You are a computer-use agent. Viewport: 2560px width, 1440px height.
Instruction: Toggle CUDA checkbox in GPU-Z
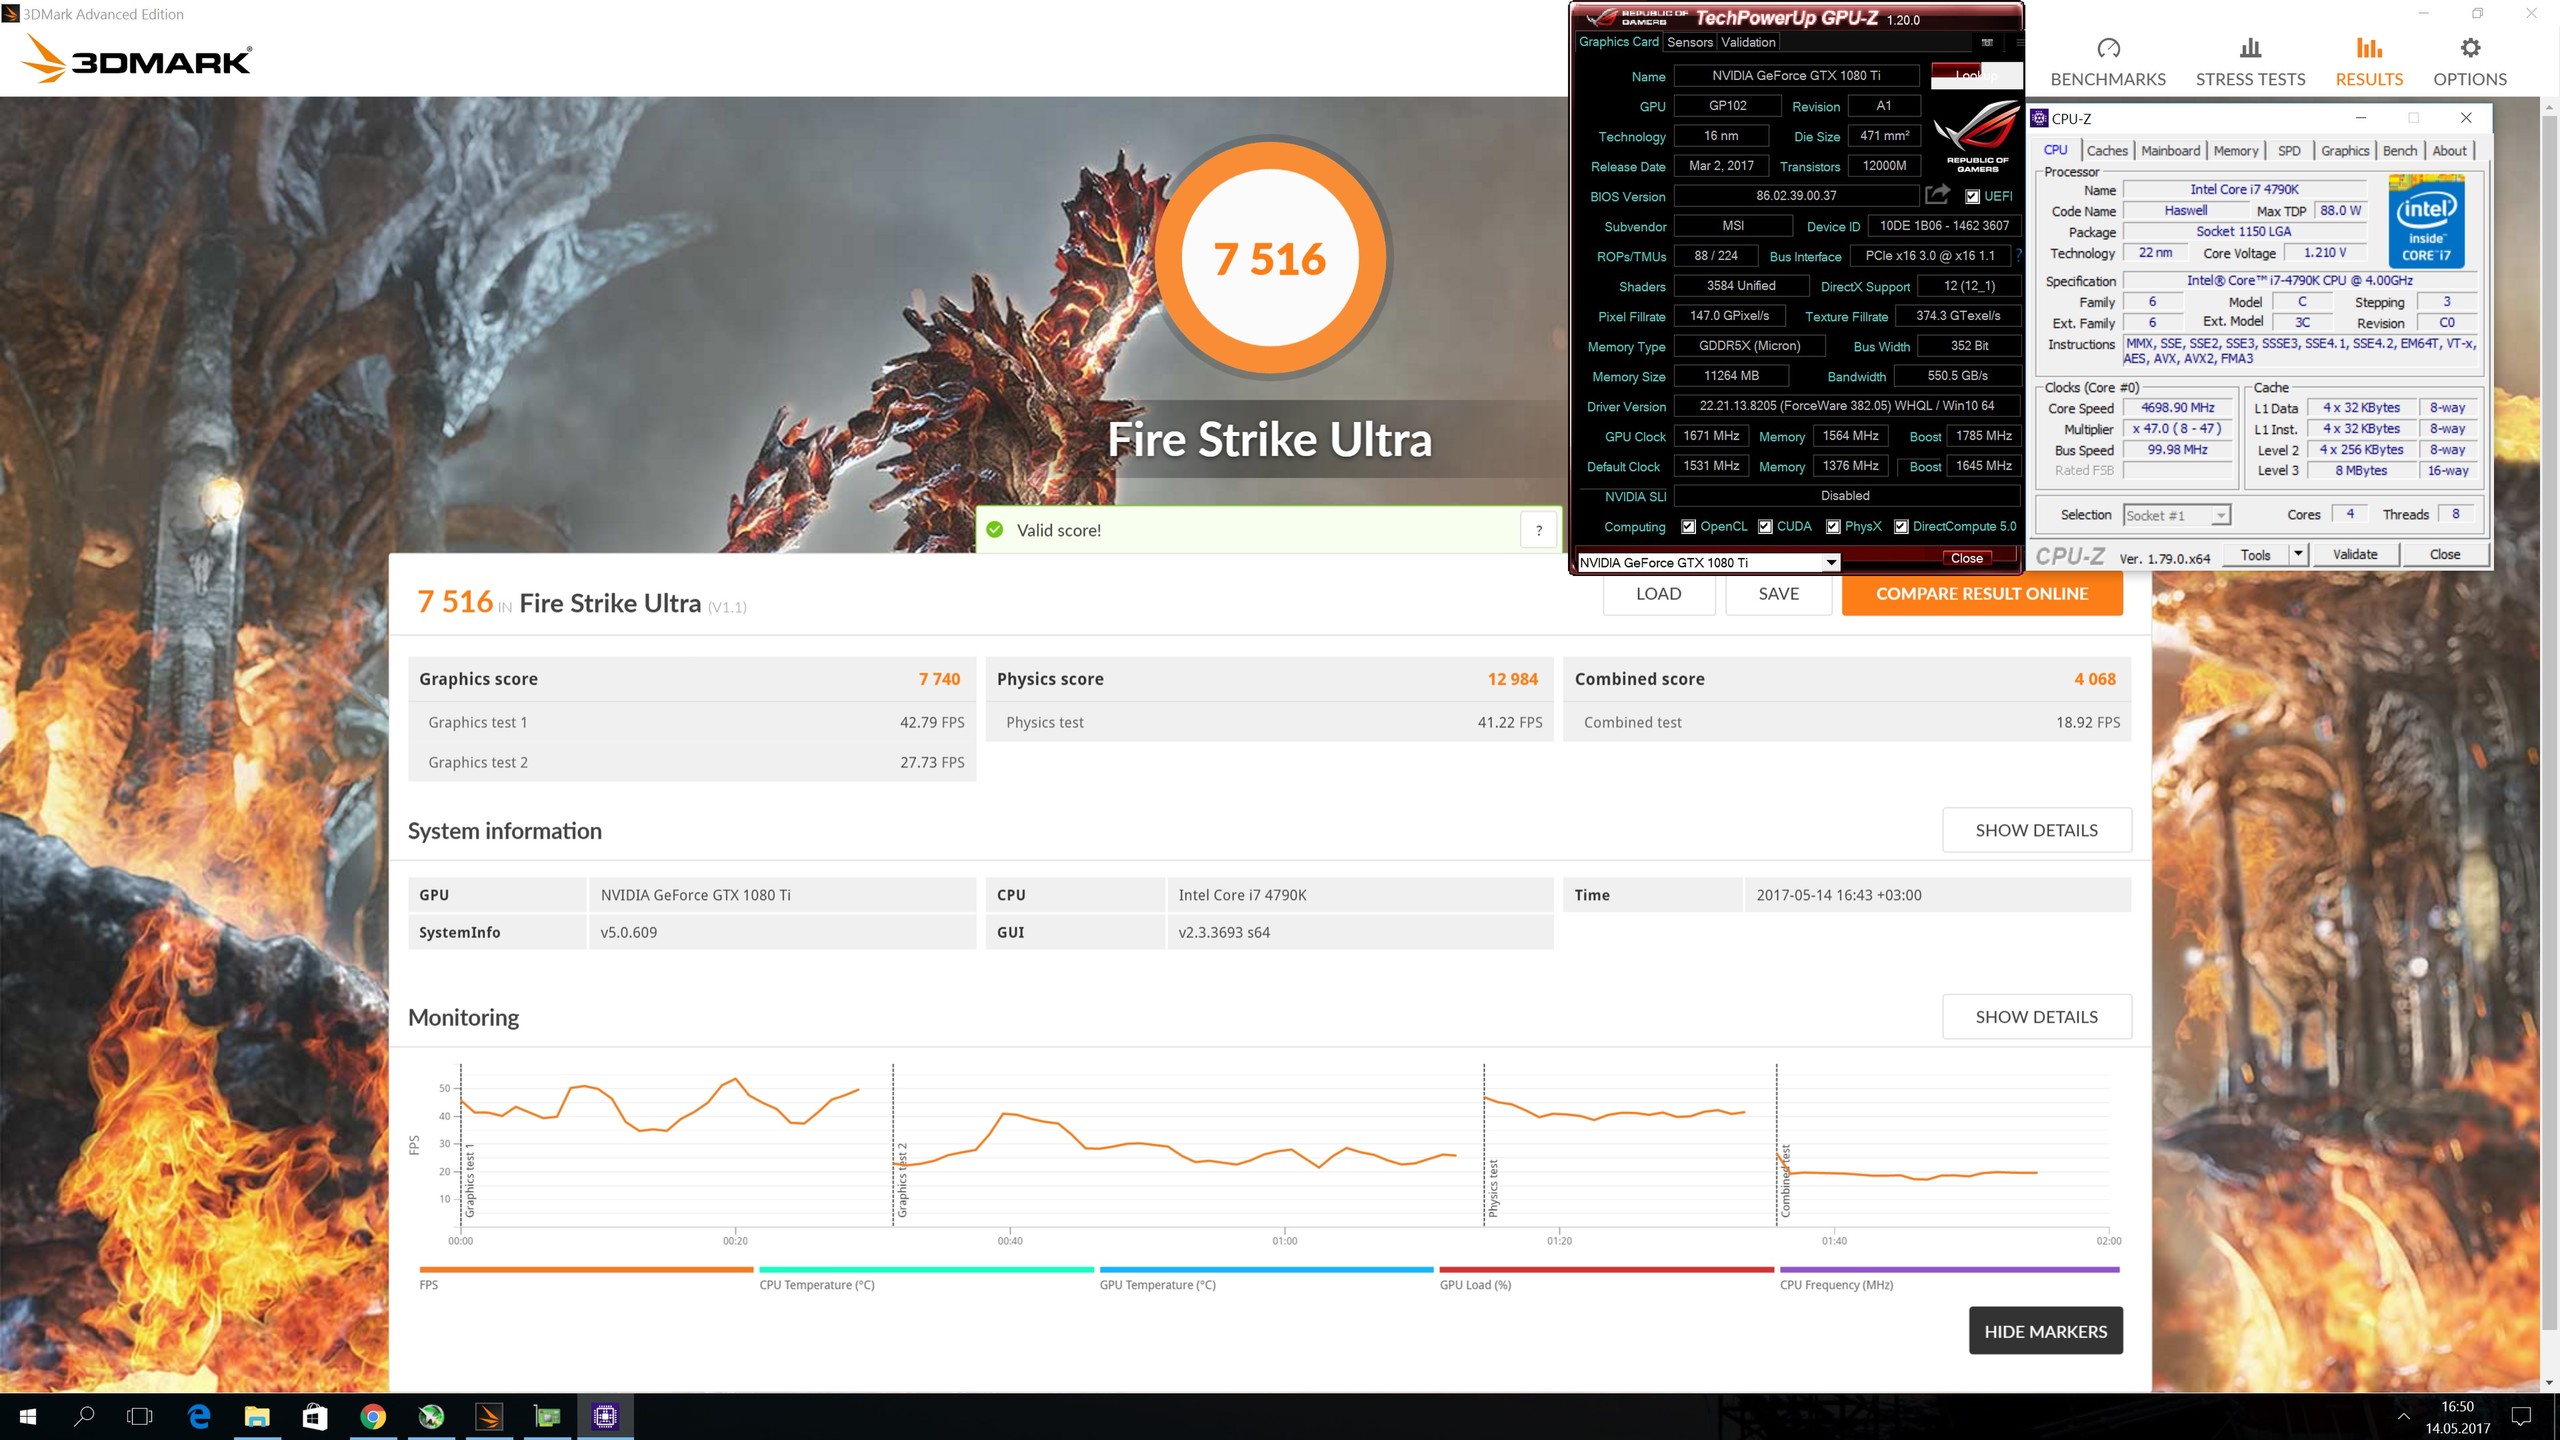(x=1765, y=527)
